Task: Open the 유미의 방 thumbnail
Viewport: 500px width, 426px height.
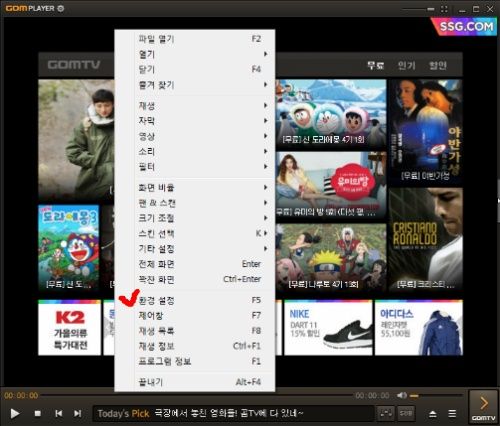Action: (x=331, y=185)
